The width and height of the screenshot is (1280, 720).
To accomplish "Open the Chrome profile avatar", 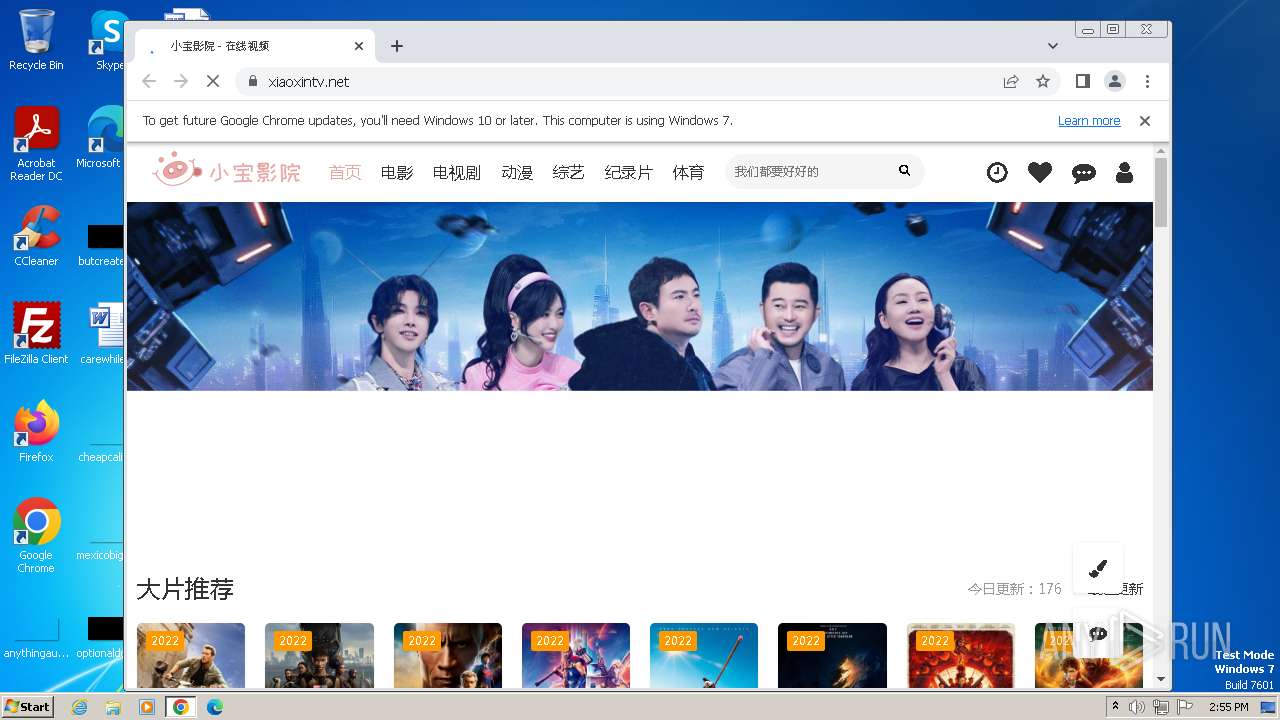I will coord(1114,81).
